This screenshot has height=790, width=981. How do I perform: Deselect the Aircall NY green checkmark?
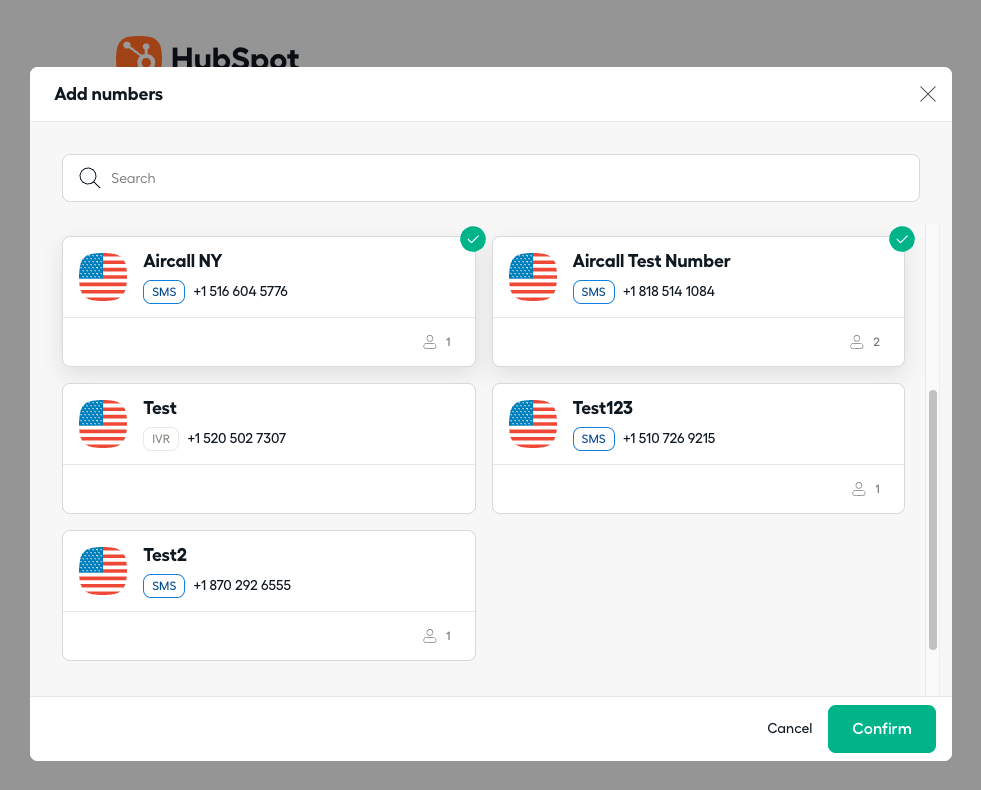click(472, 239)
